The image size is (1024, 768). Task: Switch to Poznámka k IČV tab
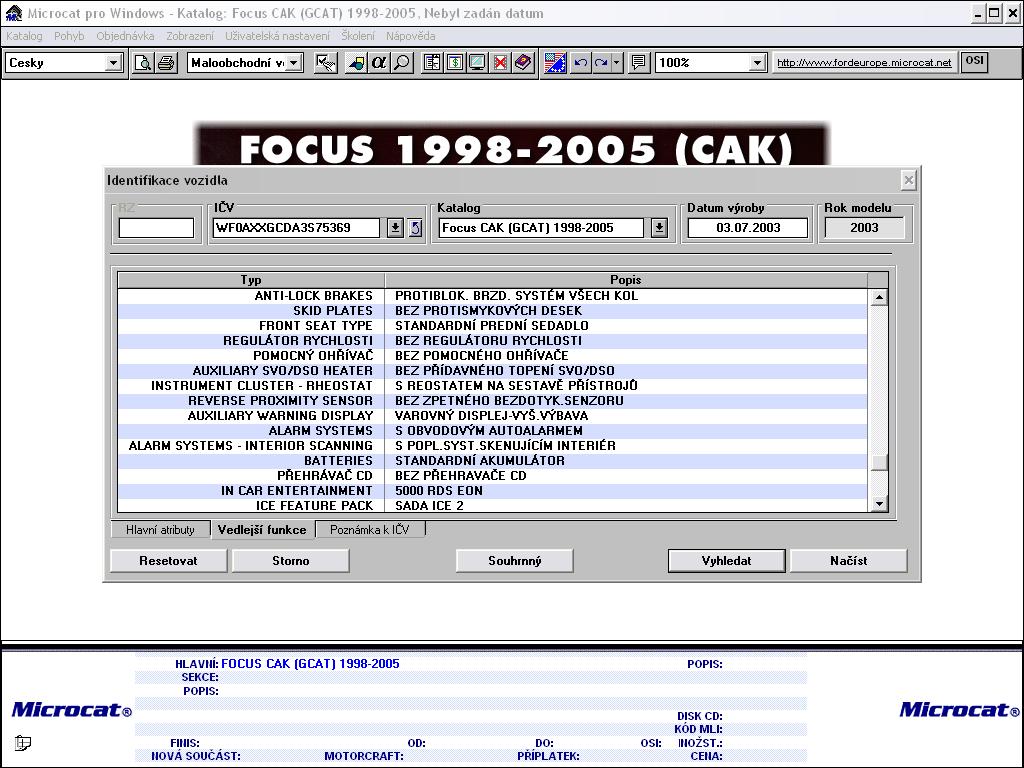(x=370, y=530)
